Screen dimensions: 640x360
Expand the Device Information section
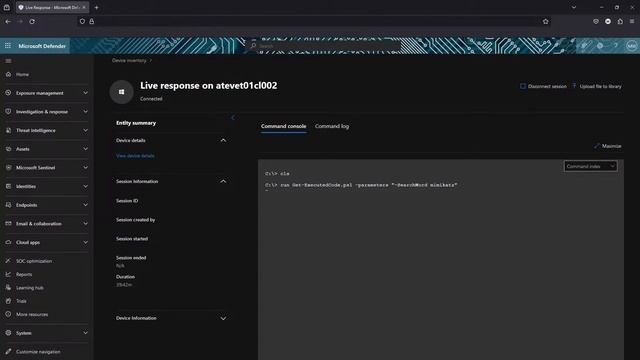223,318
